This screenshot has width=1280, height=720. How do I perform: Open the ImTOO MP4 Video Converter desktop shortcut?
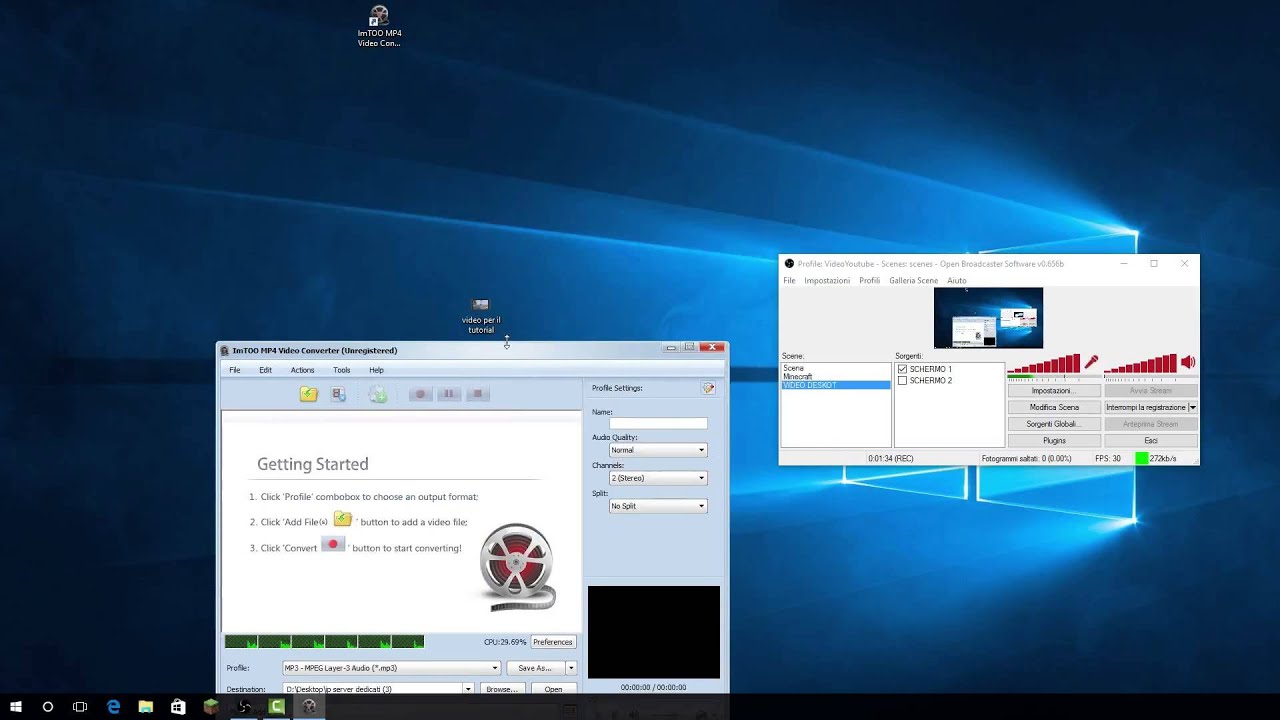(x=379, y=27)
